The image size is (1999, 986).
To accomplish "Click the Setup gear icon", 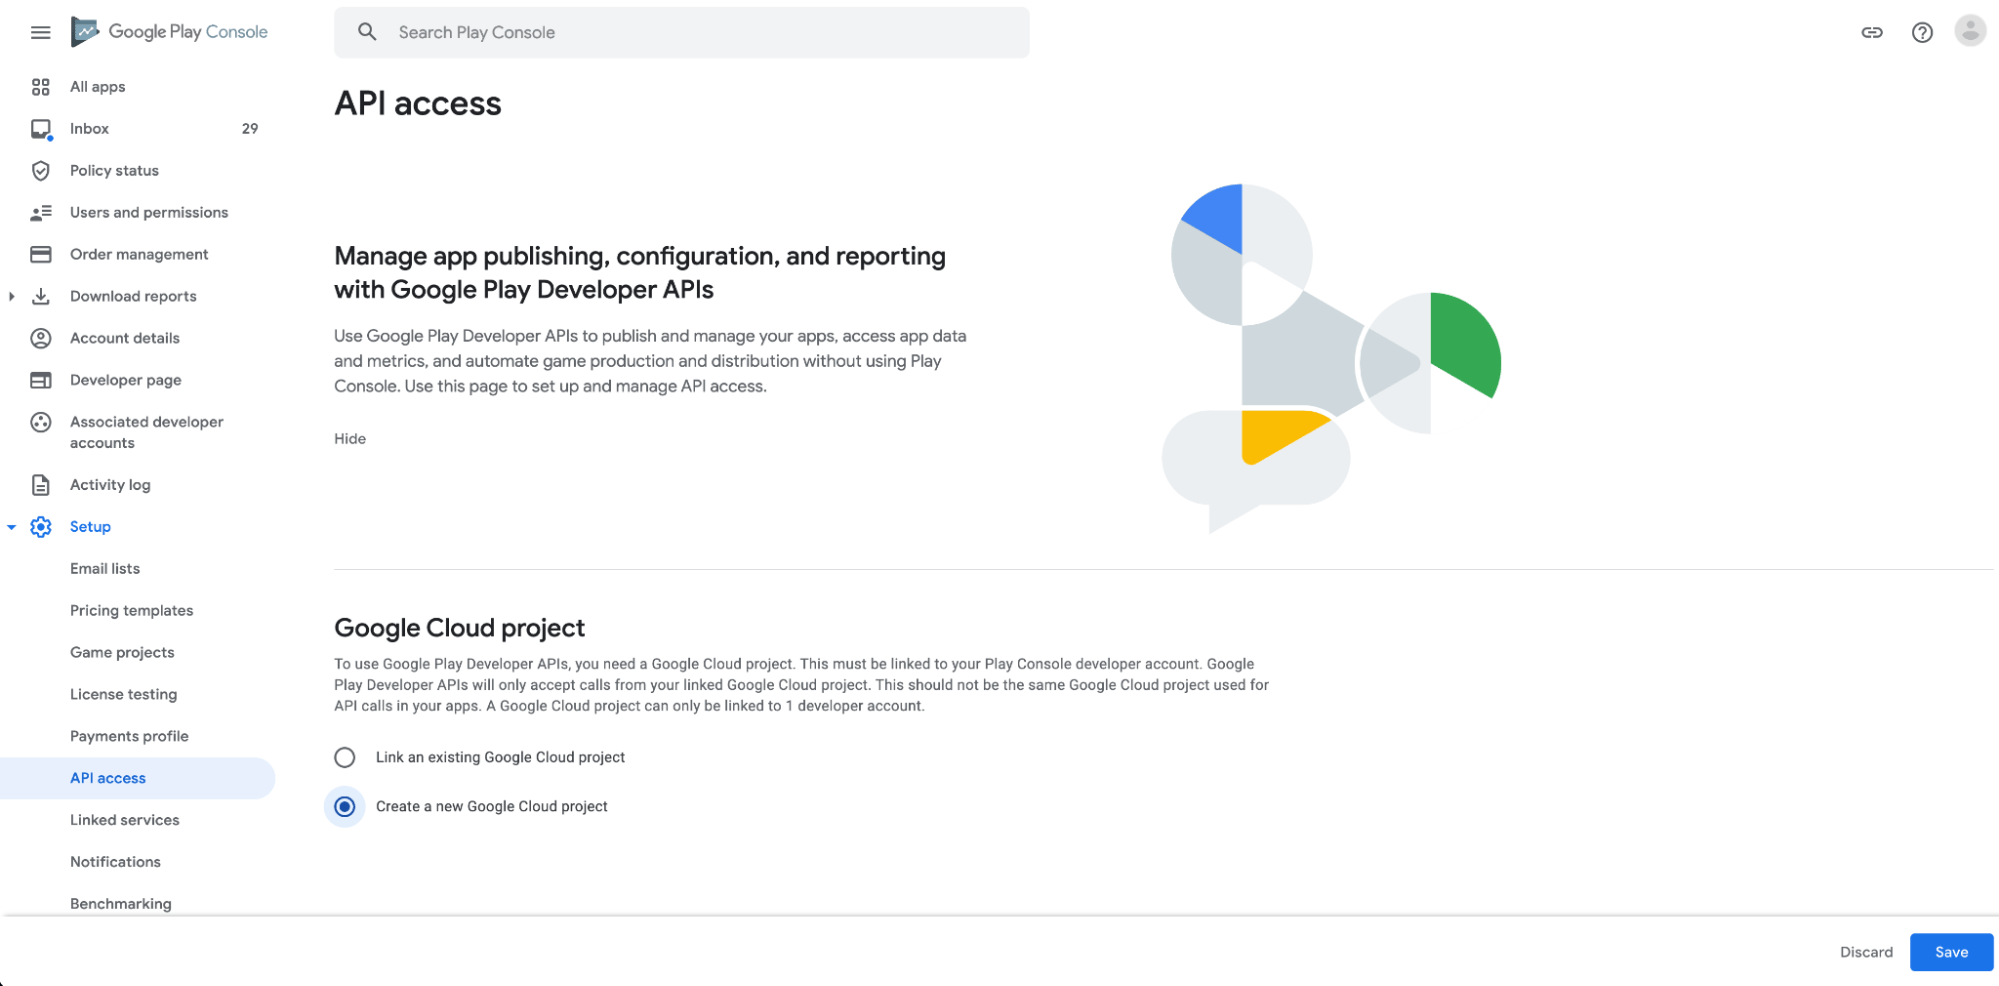I will 40,526.
